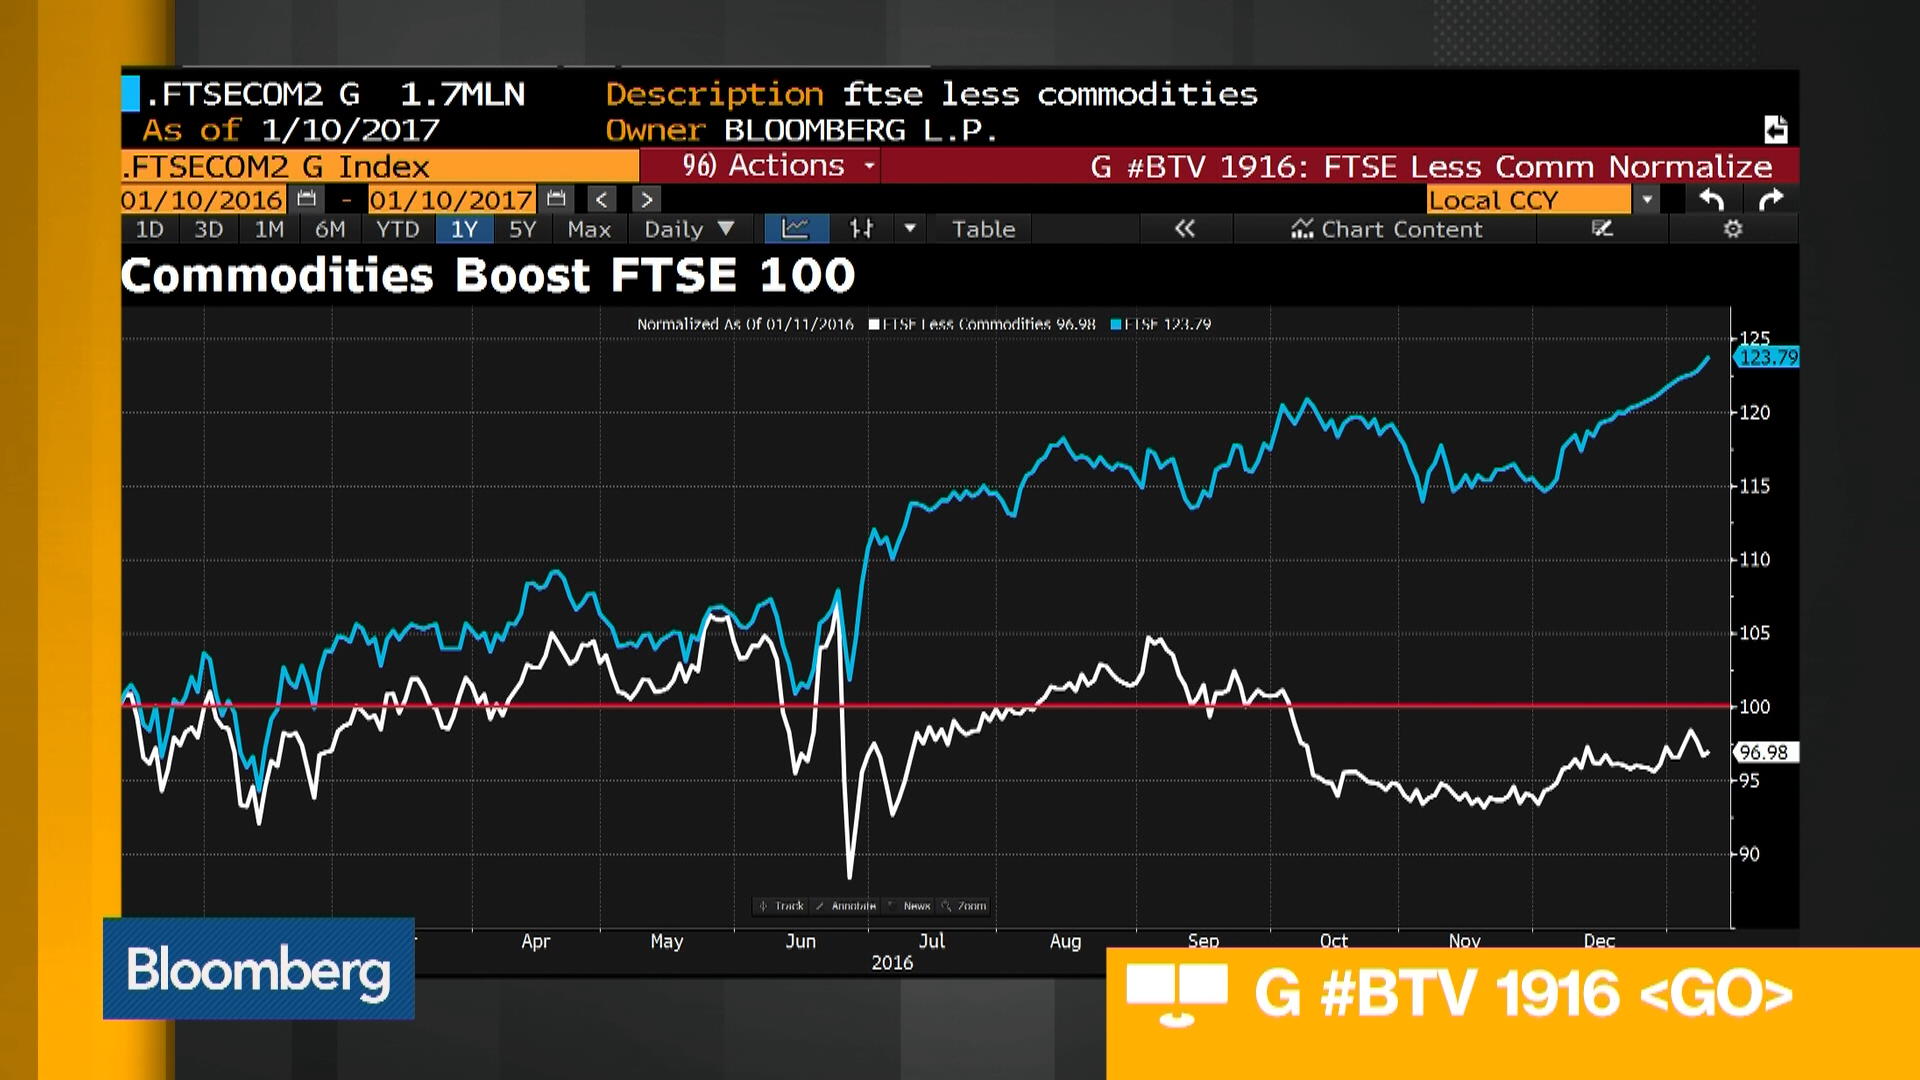Open the start date calendar picker

tap(307, 199)
